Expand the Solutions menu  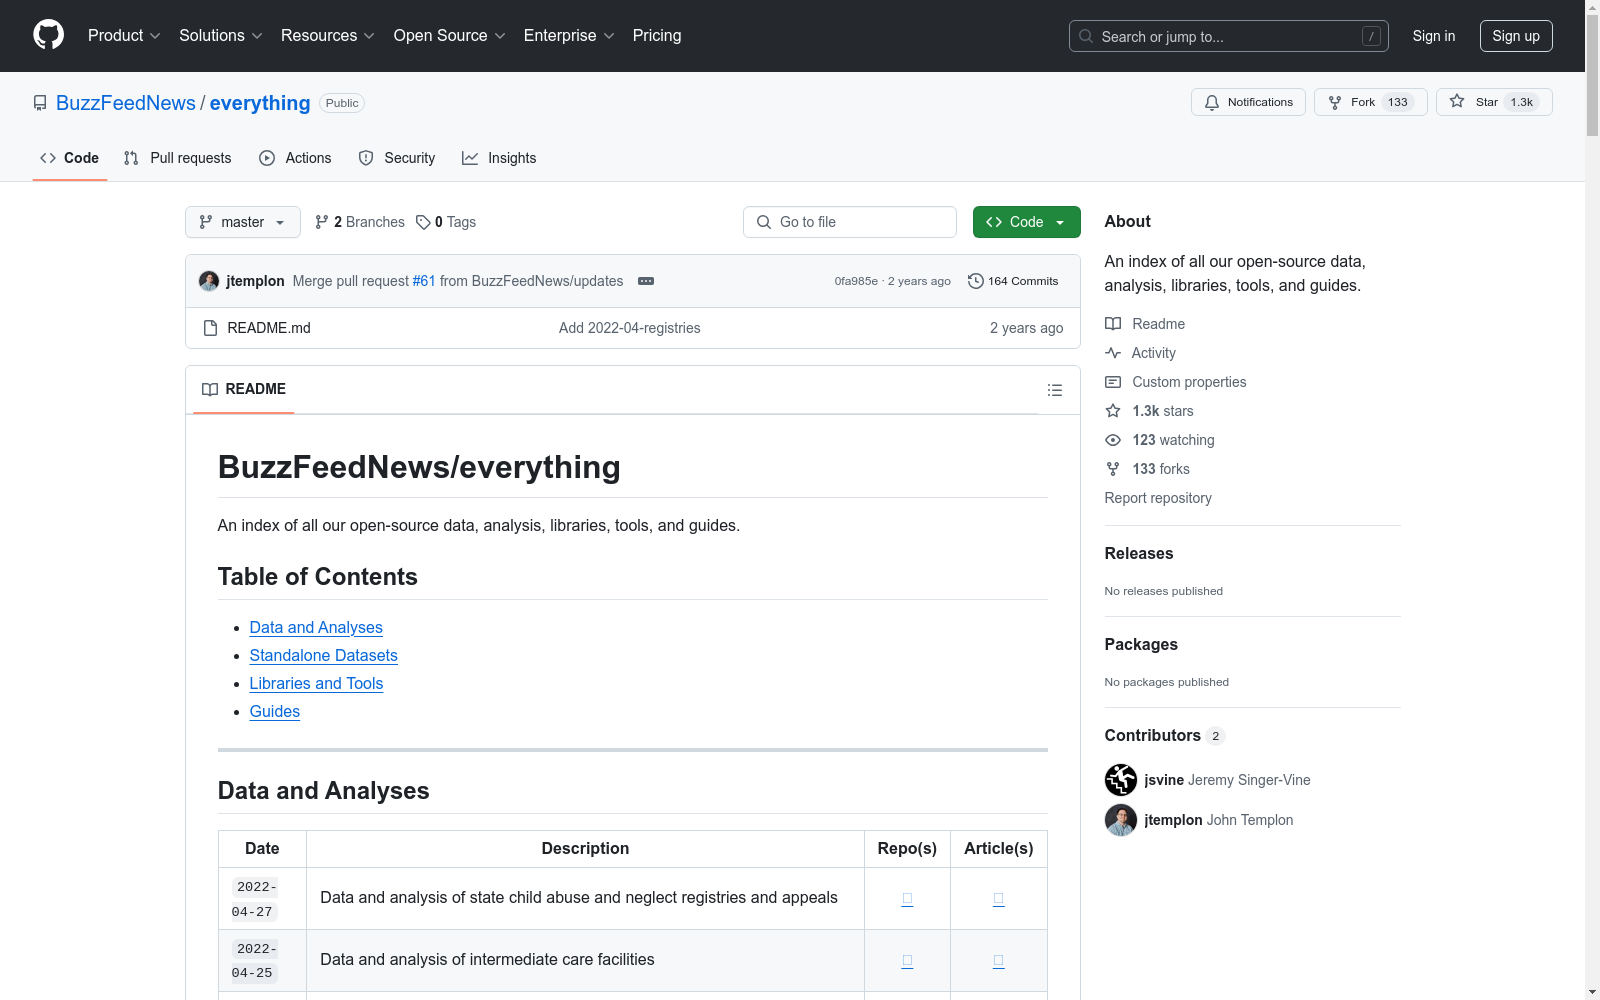(221, 36)
